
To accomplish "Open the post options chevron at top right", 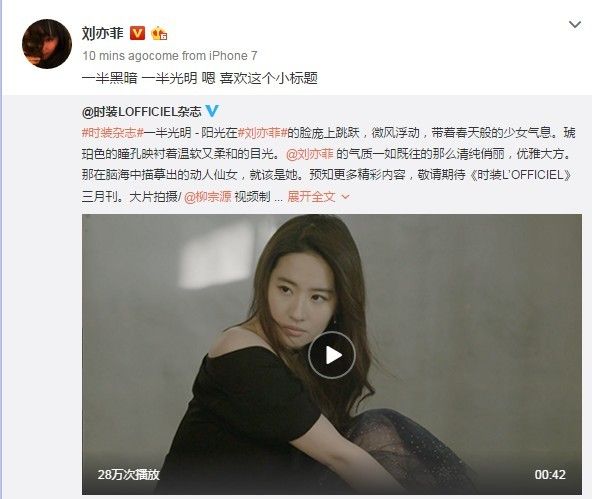I will tap(575, 25).
